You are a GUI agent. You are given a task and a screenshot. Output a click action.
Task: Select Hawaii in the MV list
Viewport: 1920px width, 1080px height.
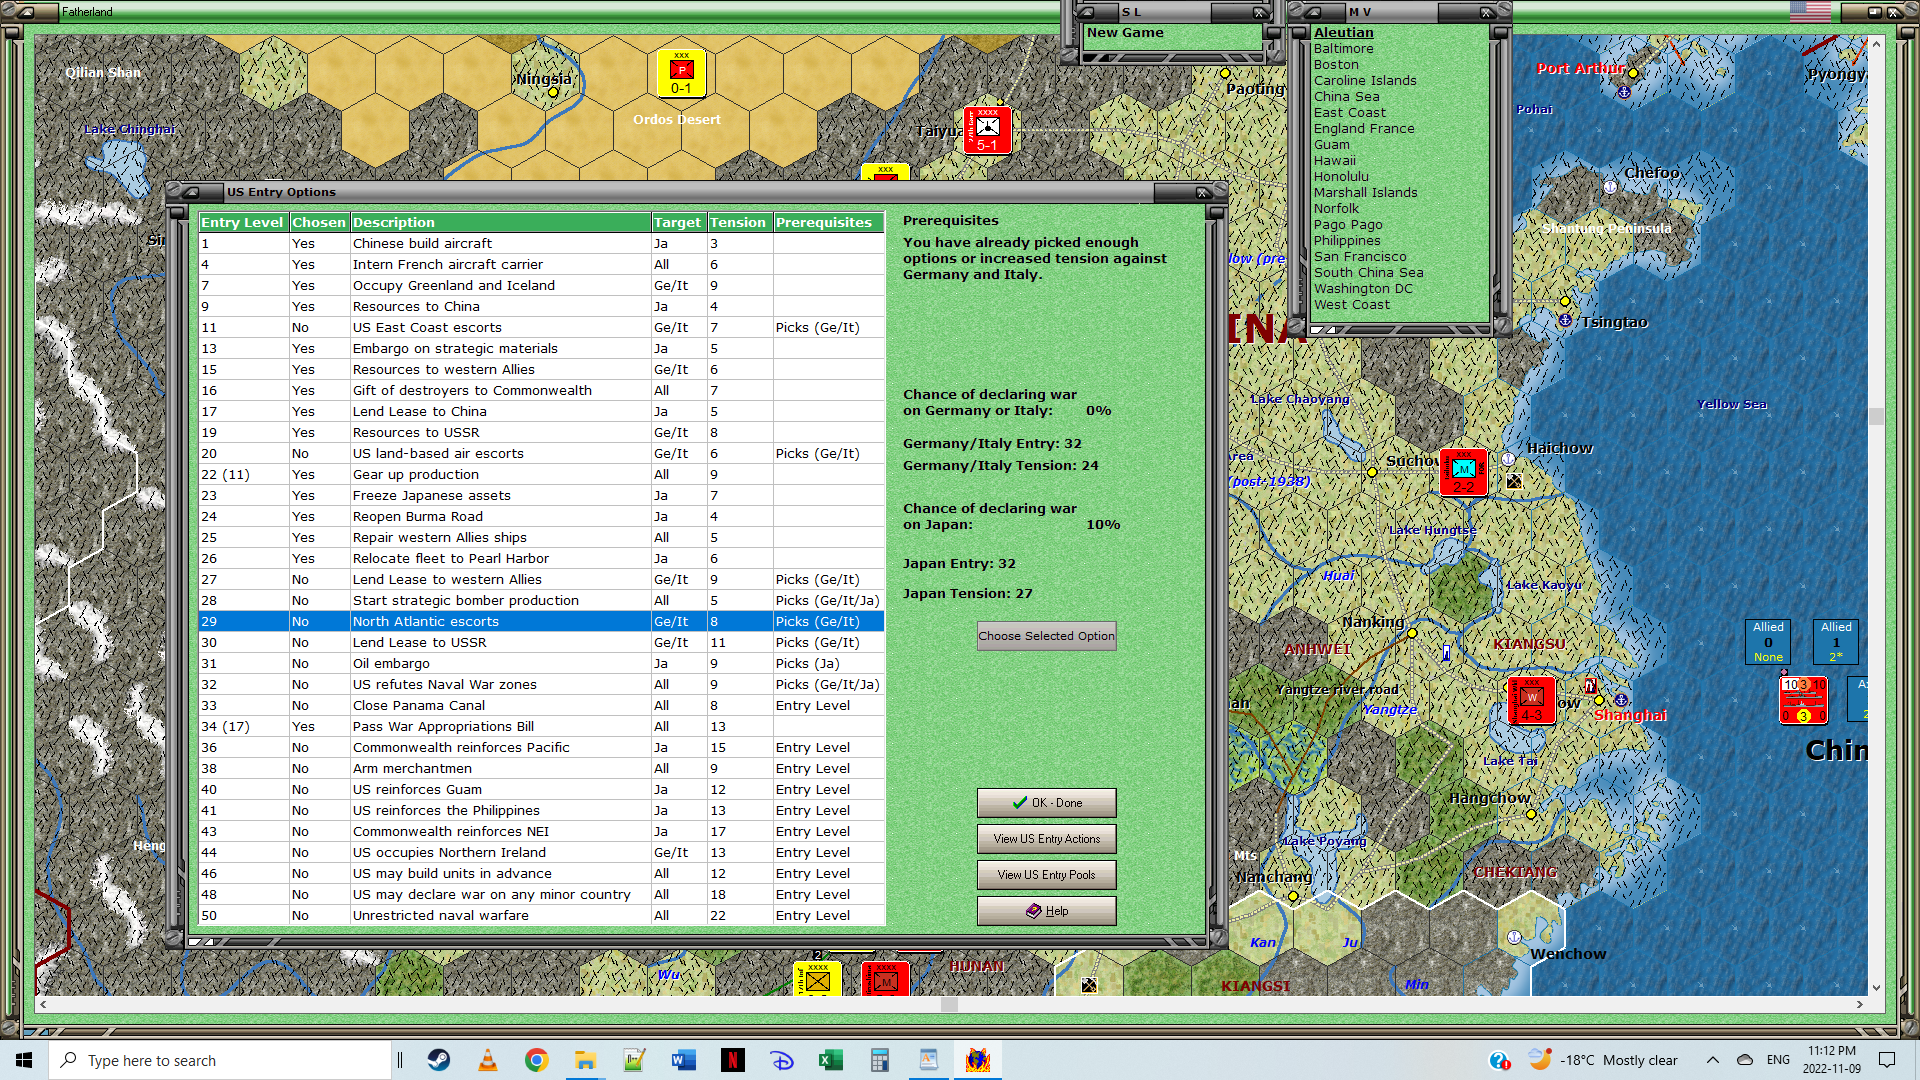click(1334, 160)
